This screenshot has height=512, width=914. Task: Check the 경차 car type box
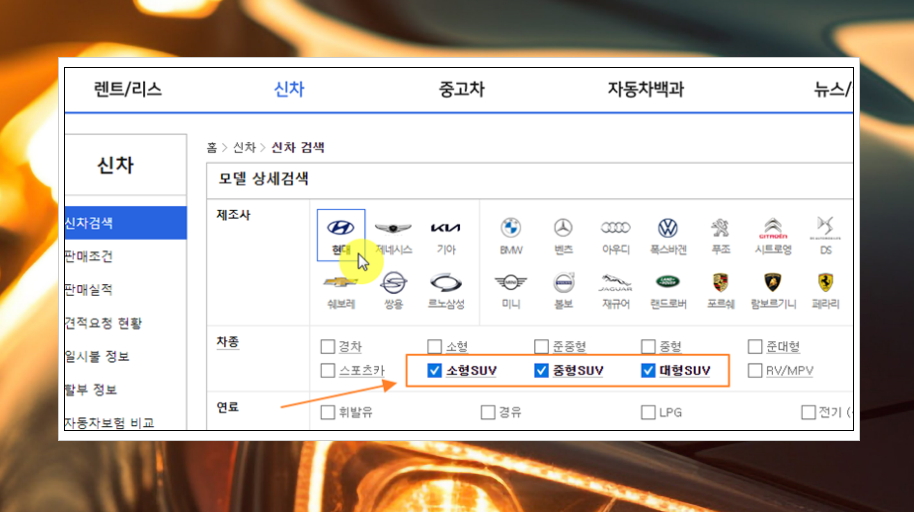coord(328,346)
